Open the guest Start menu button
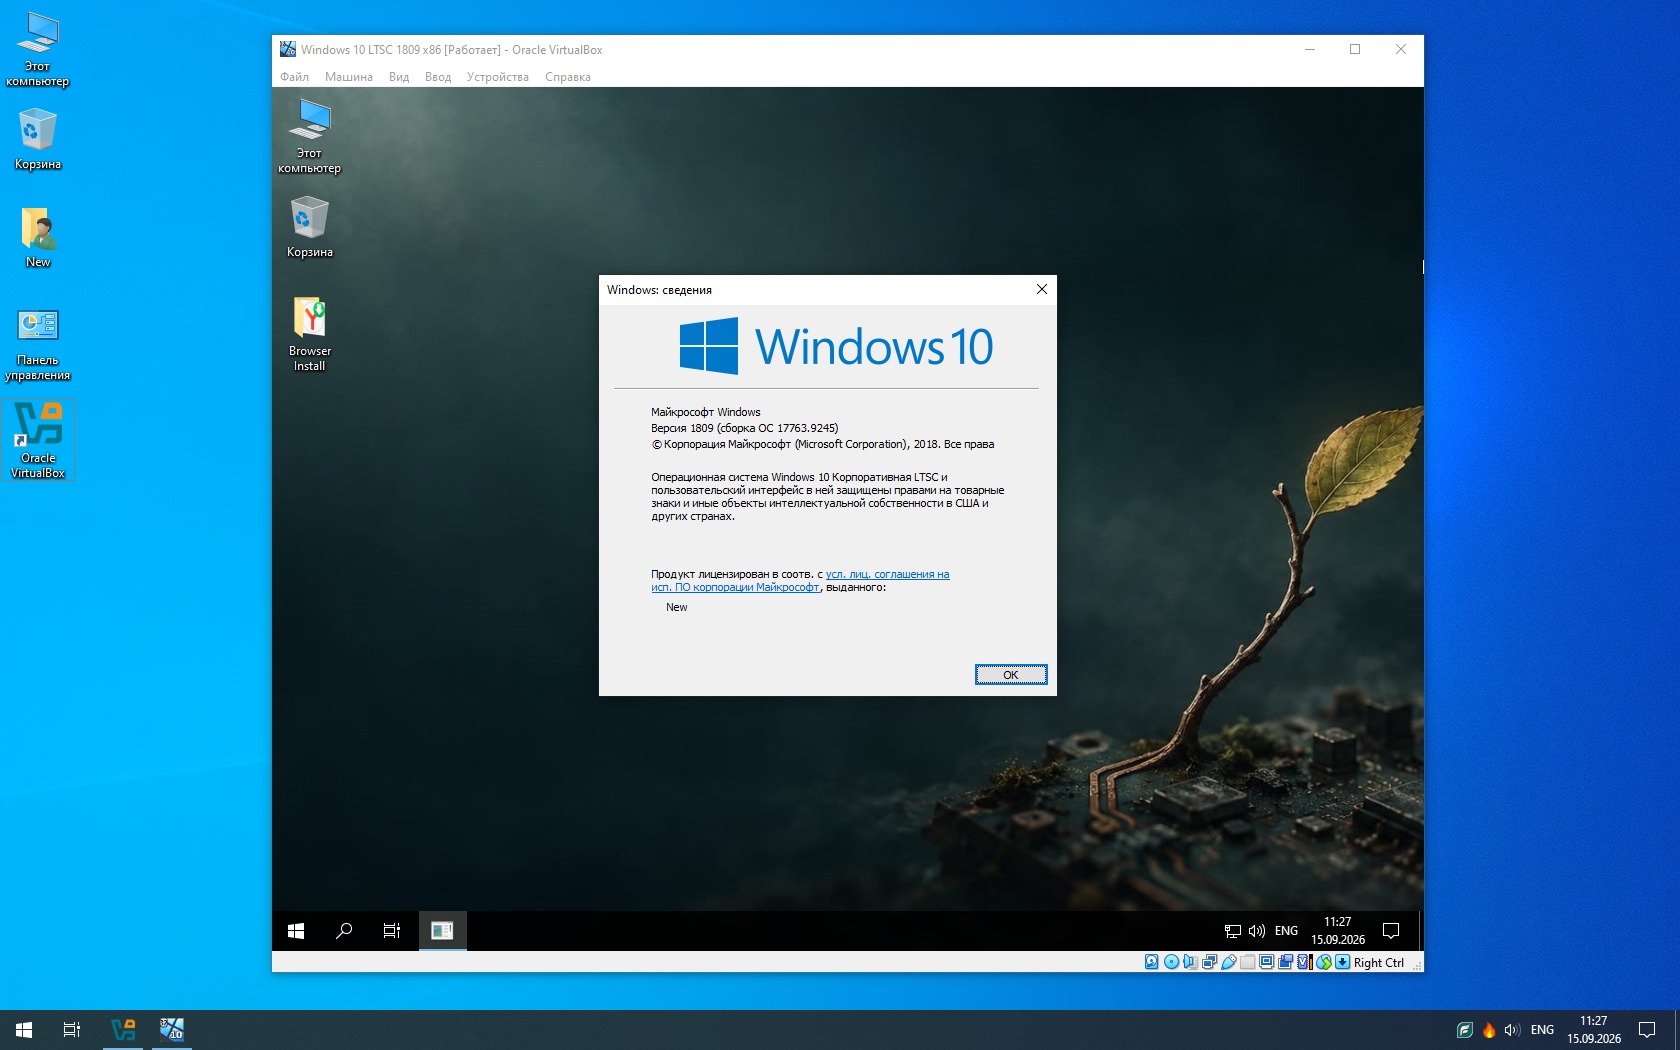Screen dimensions: 1680x1050 pos(296,931)
